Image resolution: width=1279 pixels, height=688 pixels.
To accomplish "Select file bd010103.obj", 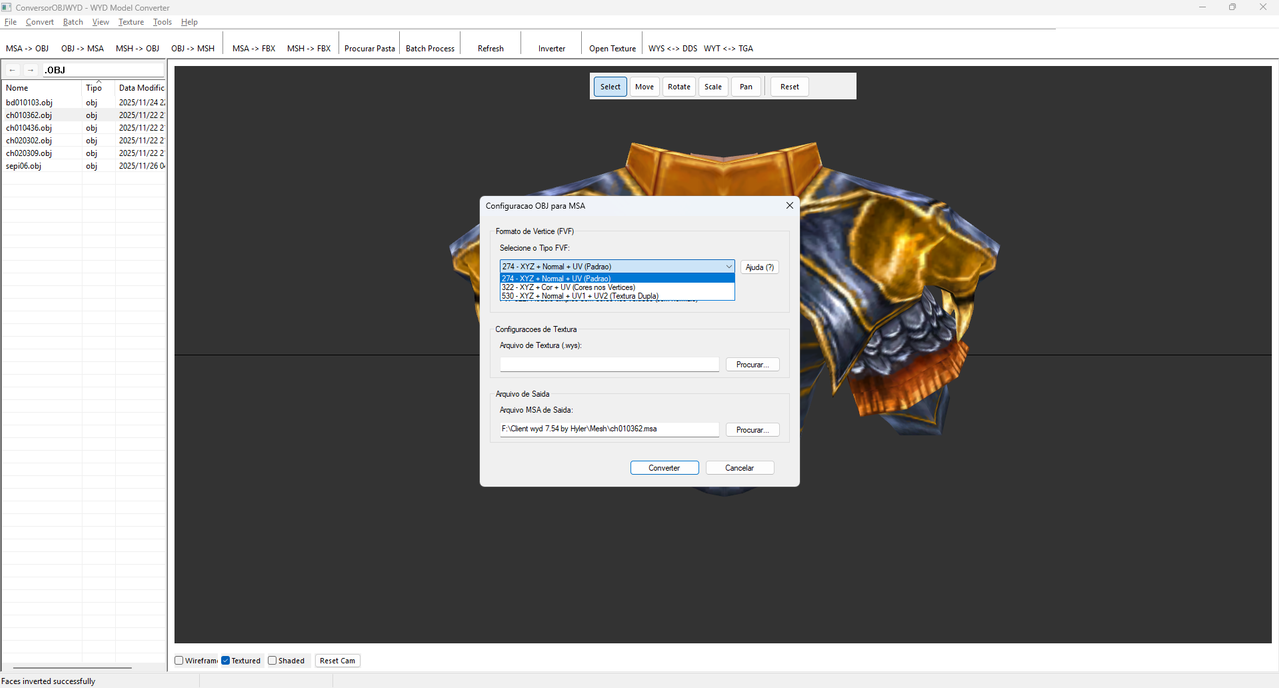I will click(84, 102).
